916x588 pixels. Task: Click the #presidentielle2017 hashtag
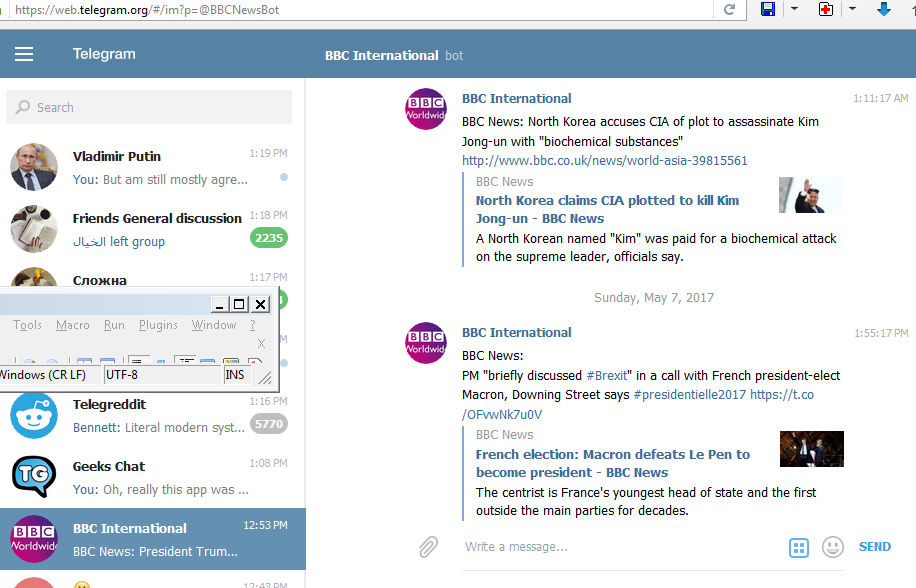coord(689,395)
